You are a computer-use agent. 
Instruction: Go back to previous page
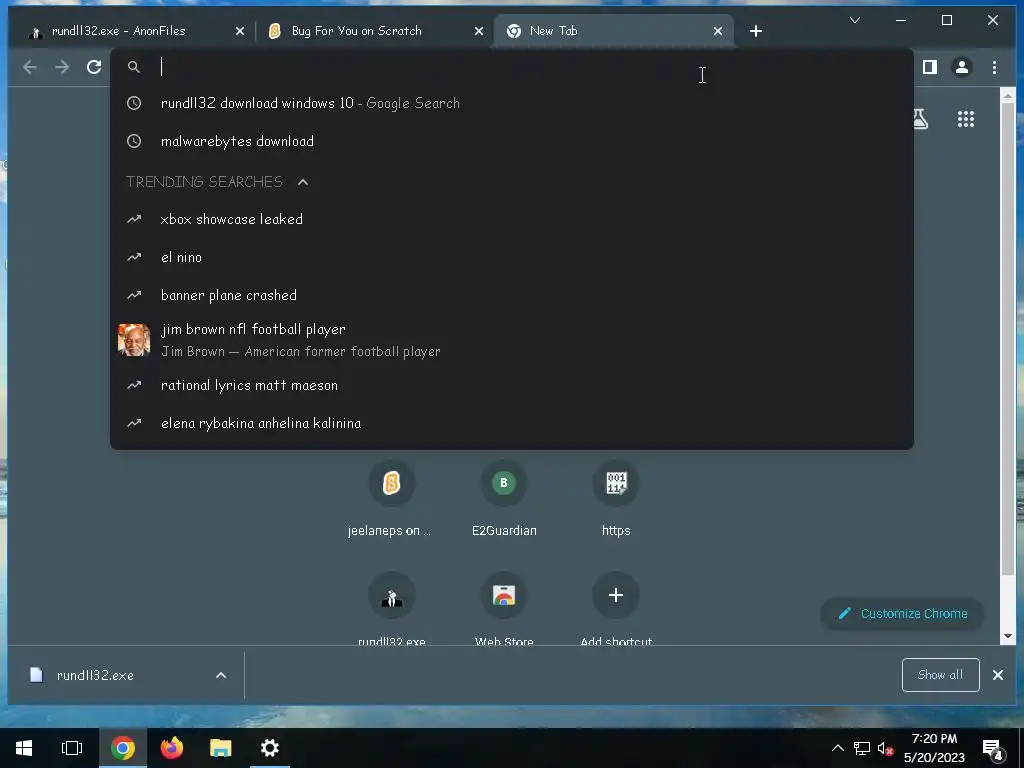[30, 67]
